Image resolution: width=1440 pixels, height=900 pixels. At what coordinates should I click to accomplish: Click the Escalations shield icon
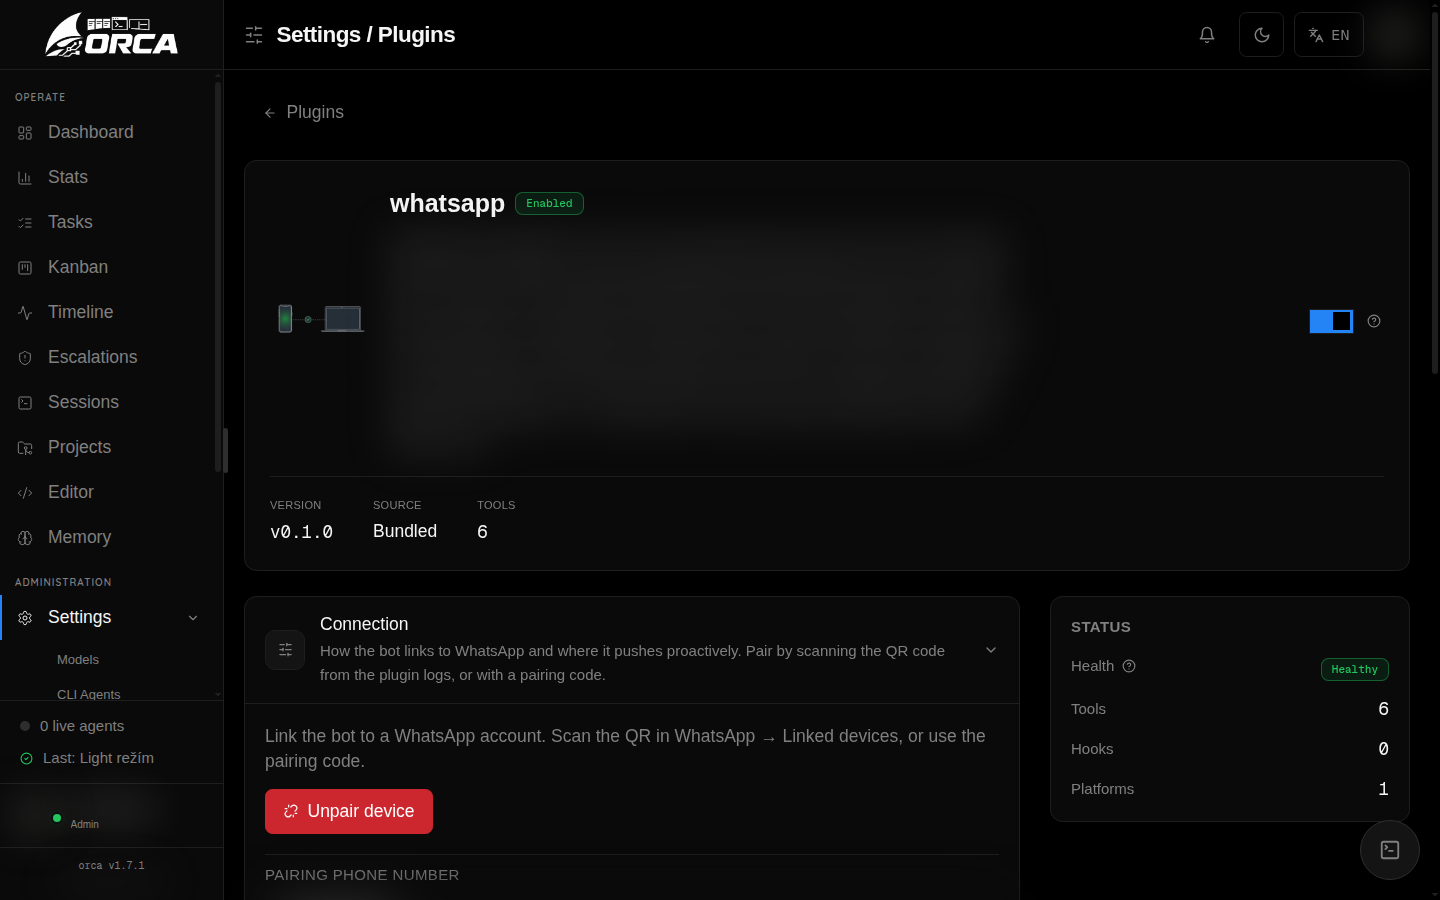[25, 358]
